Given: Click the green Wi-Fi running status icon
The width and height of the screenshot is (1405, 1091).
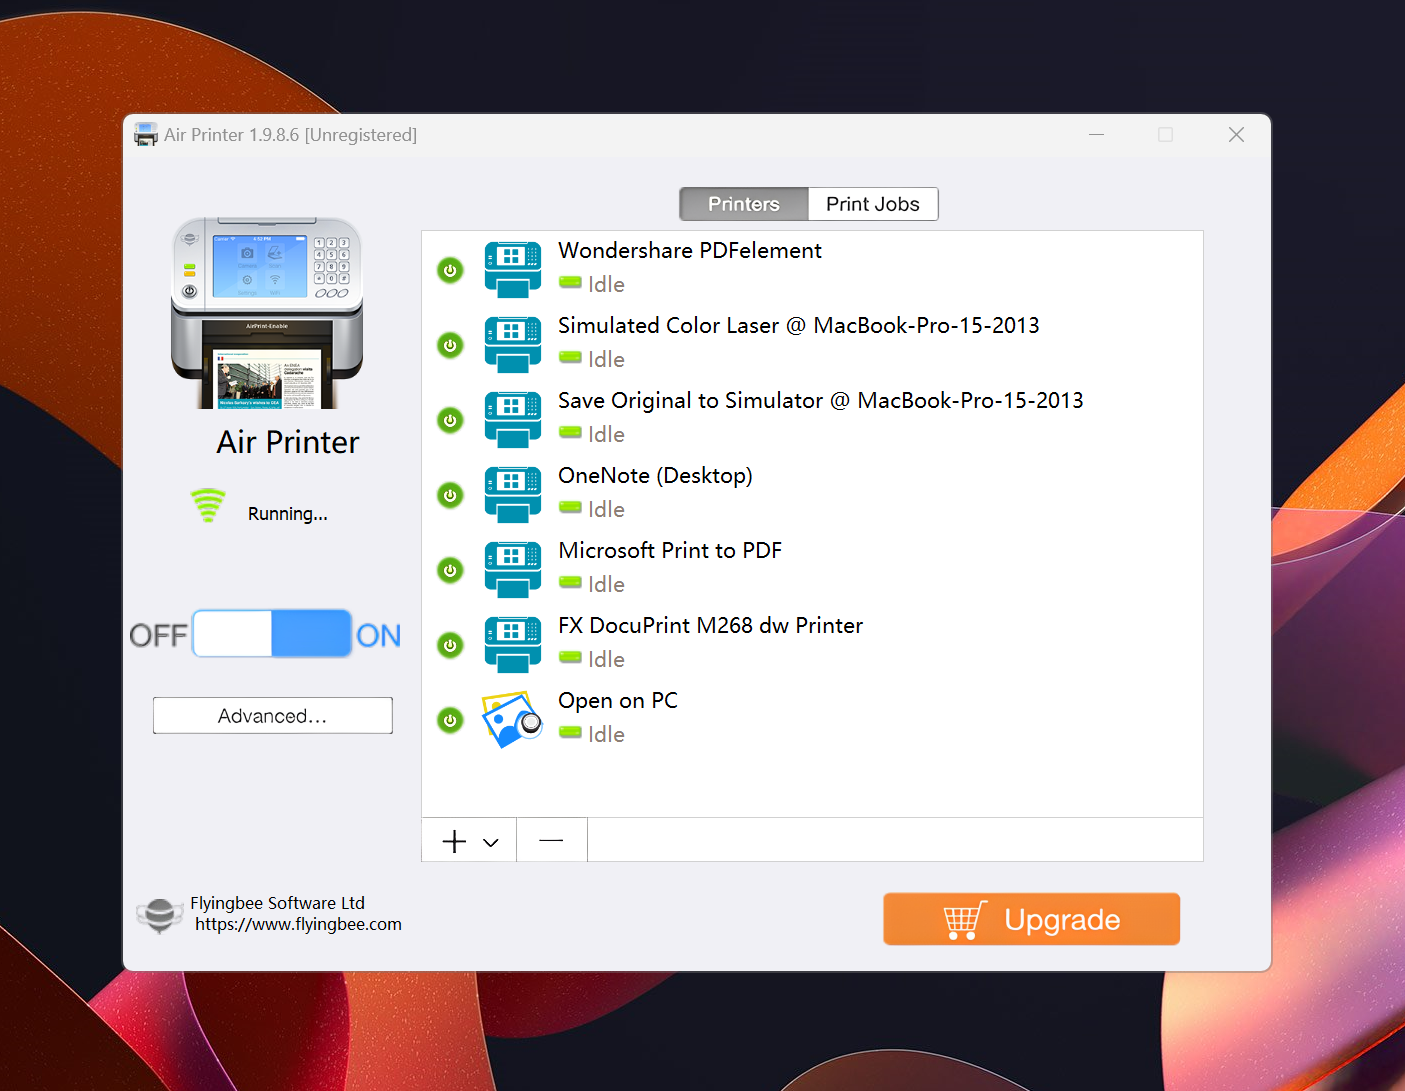Looking at the screenshot, I should (208, 505).
